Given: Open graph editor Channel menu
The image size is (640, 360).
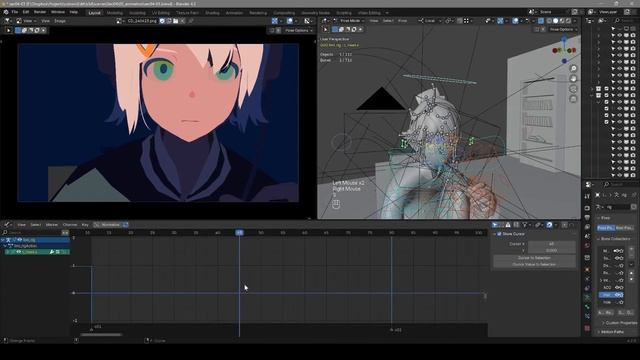Looking at the screenshot, I should [x=70, y=224].
